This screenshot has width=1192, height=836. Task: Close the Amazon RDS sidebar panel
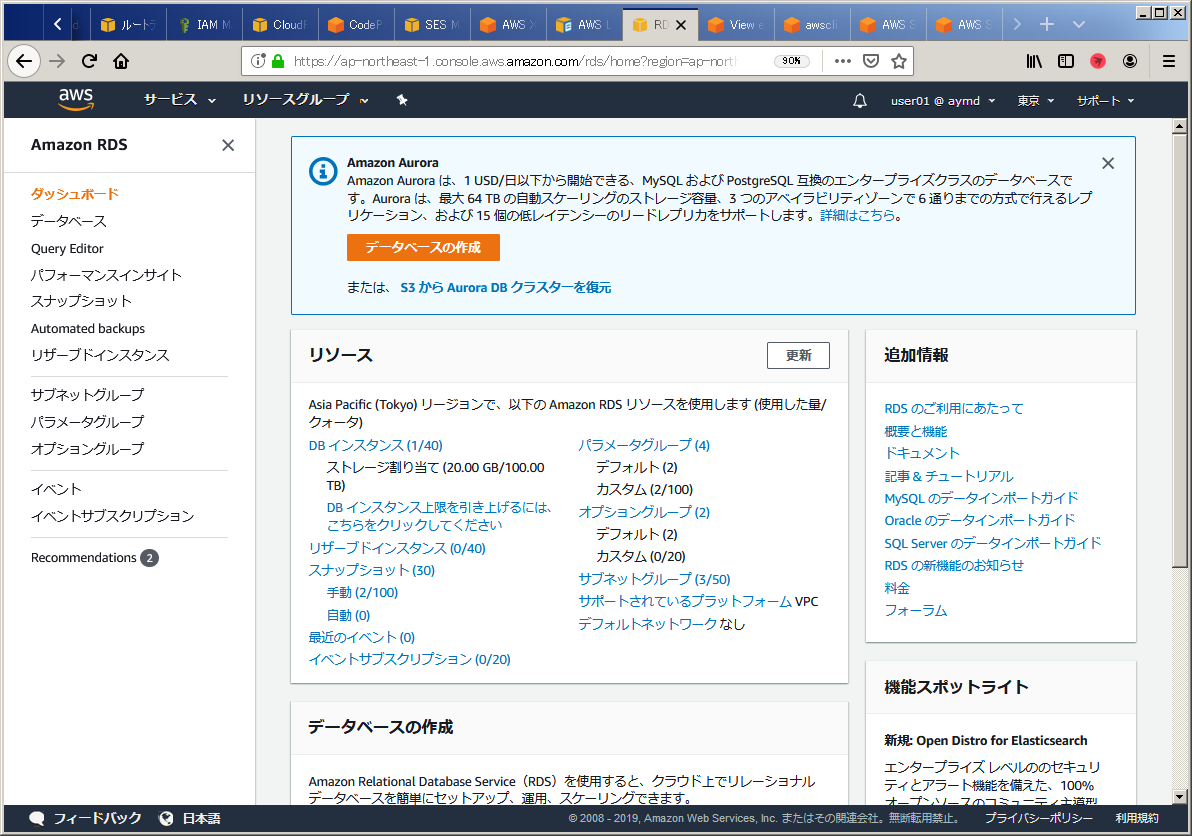pos(228,145)
